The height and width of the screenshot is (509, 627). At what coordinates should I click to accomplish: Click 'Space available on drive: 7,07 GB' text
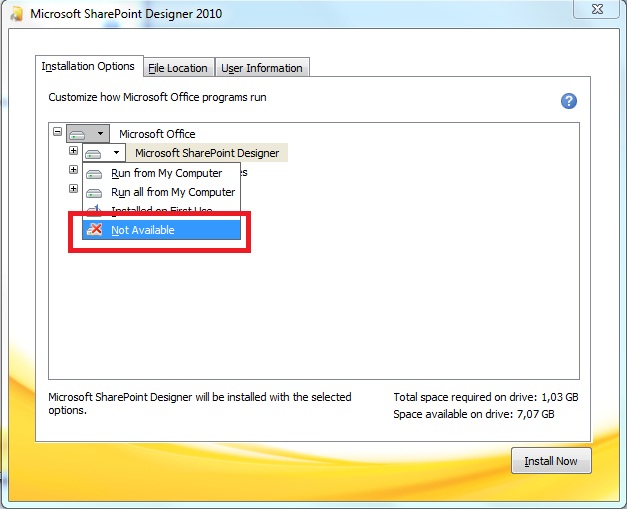pos(474,414)
